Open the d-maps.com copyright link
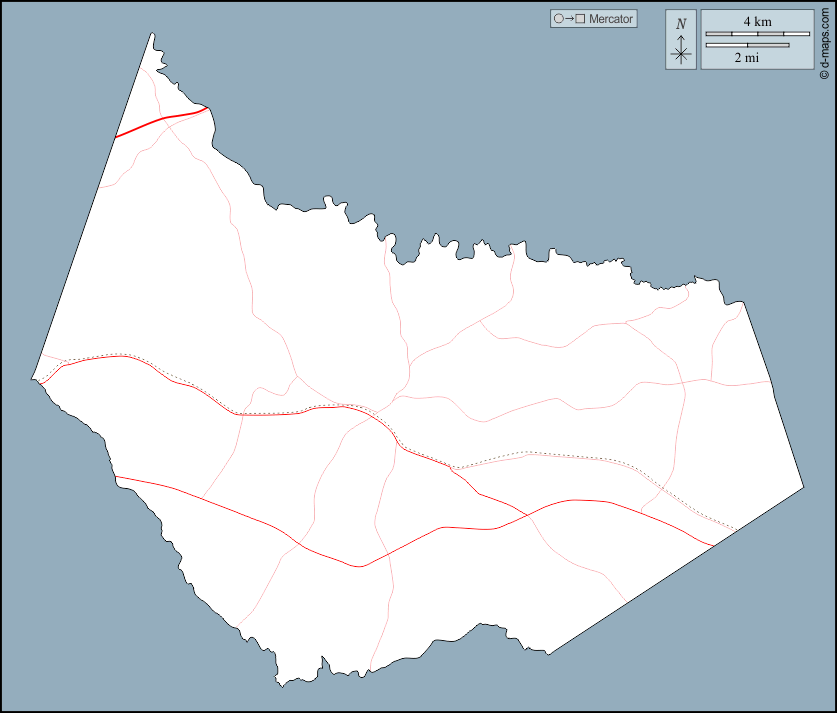This screenshot has width=837, height=713. [x=824, y=40]
